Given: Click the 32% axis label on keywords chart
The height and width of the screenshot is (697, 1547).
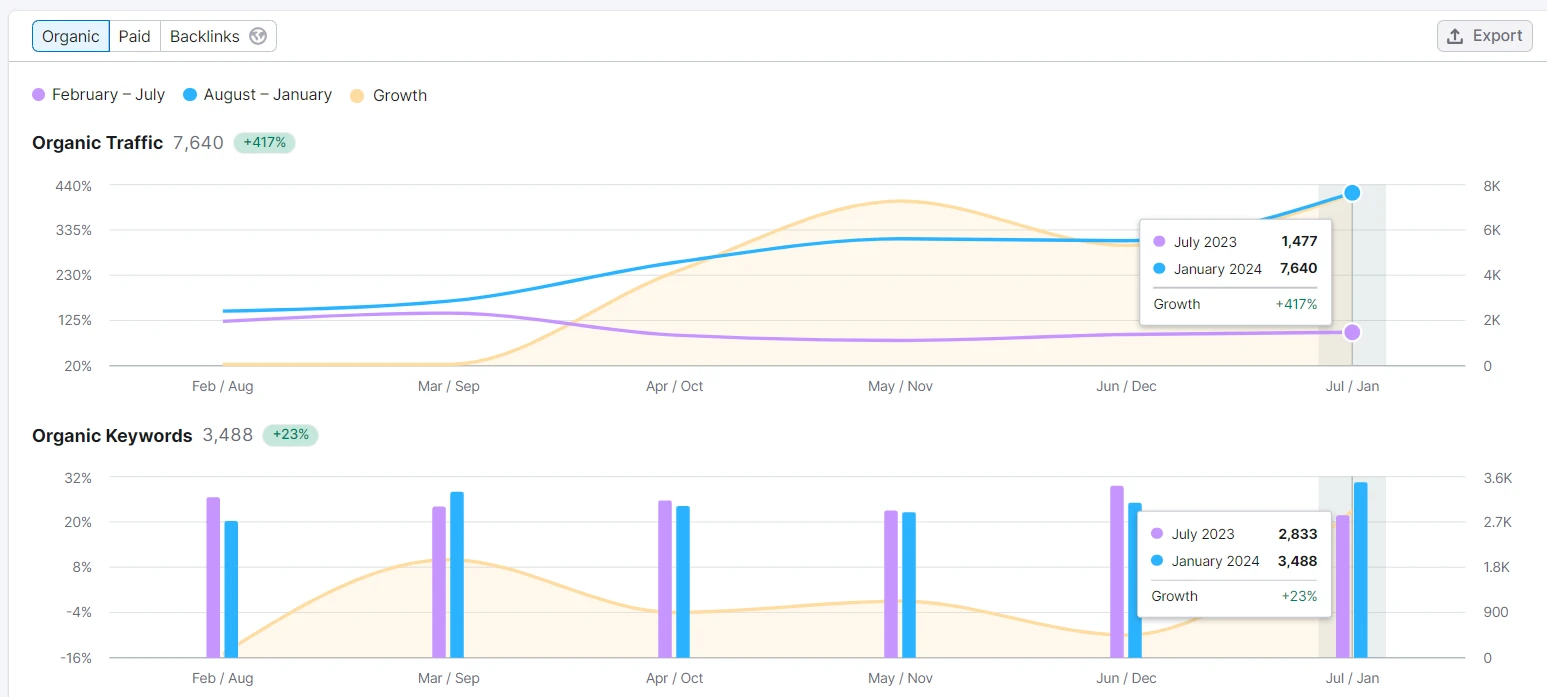Looking at the screenshot, I should [x=78, y=478].
